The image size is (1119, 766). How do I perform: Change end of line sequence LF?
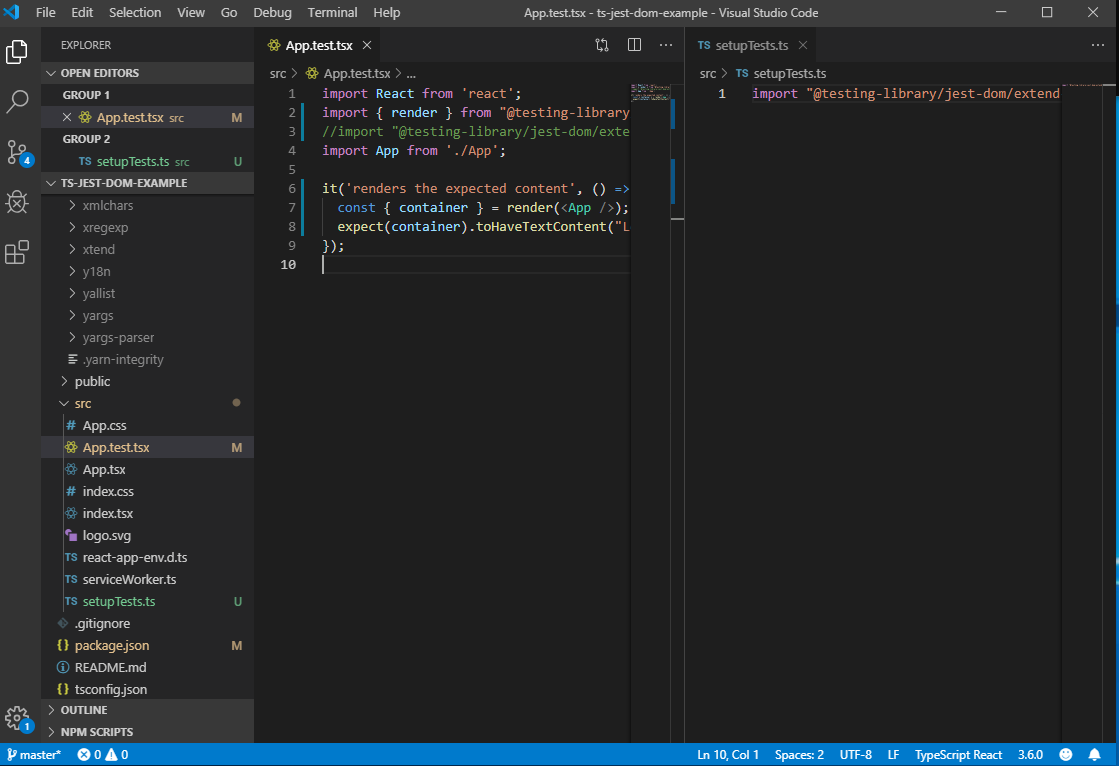pos(893,755)
